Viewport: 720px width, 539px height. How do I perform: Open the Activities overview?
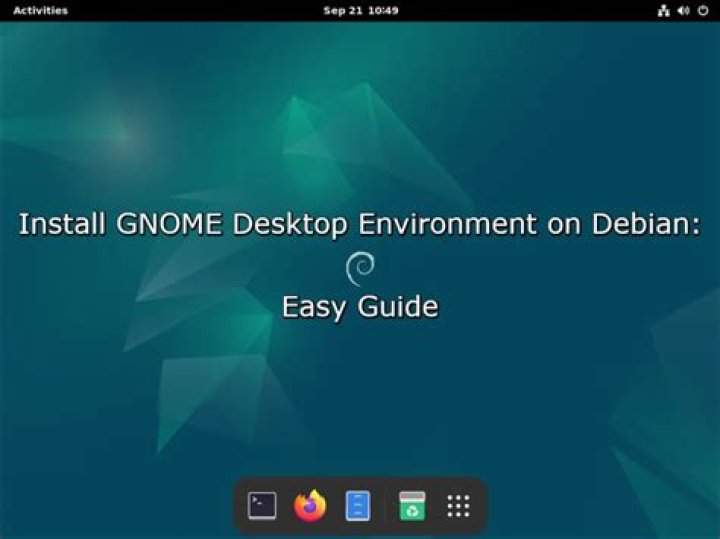click(40, 11)
